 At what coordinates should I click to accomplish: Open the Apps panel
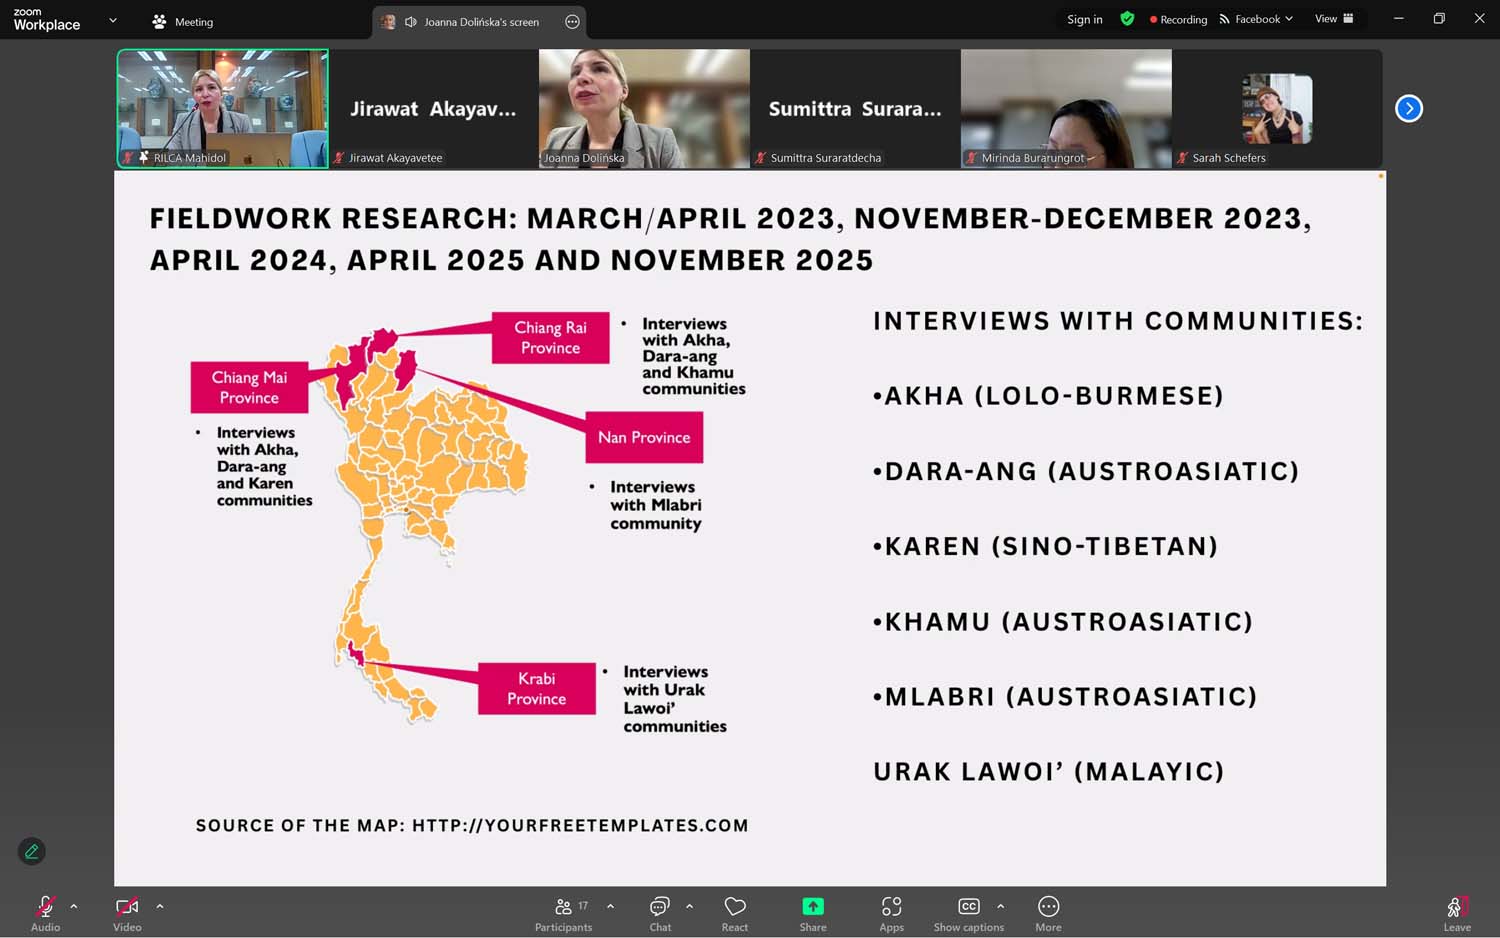tap(891, 912)
